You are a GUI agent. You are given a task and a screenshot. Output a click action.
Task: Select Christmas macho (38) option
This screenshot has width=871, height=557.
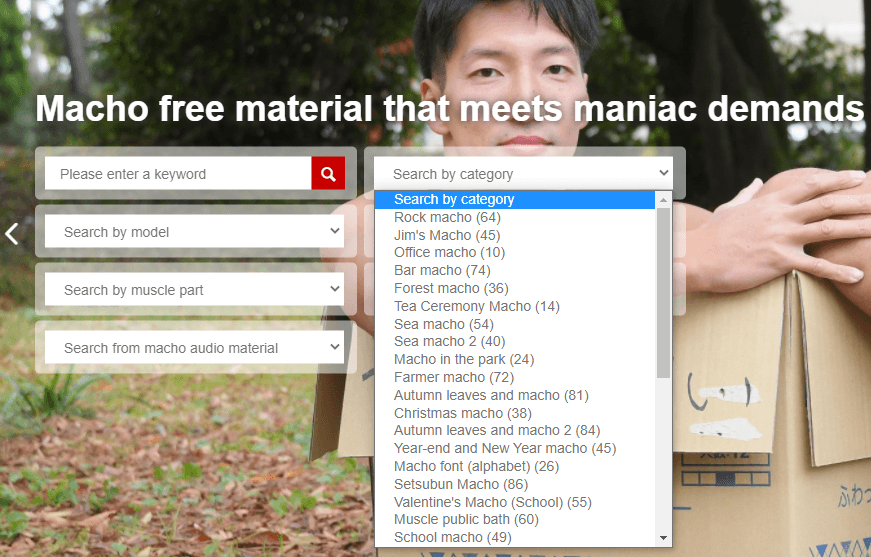515,413
